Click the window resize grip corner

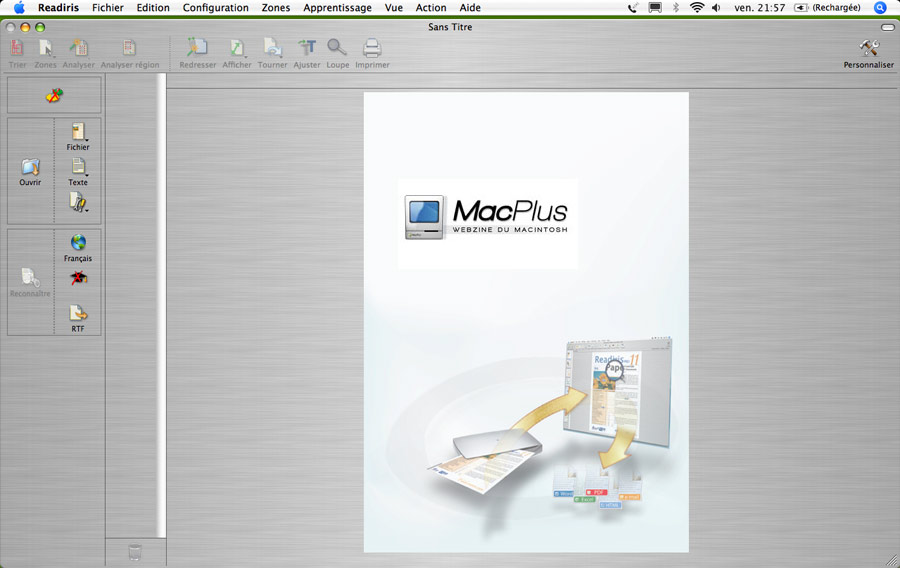coord(893,561)
